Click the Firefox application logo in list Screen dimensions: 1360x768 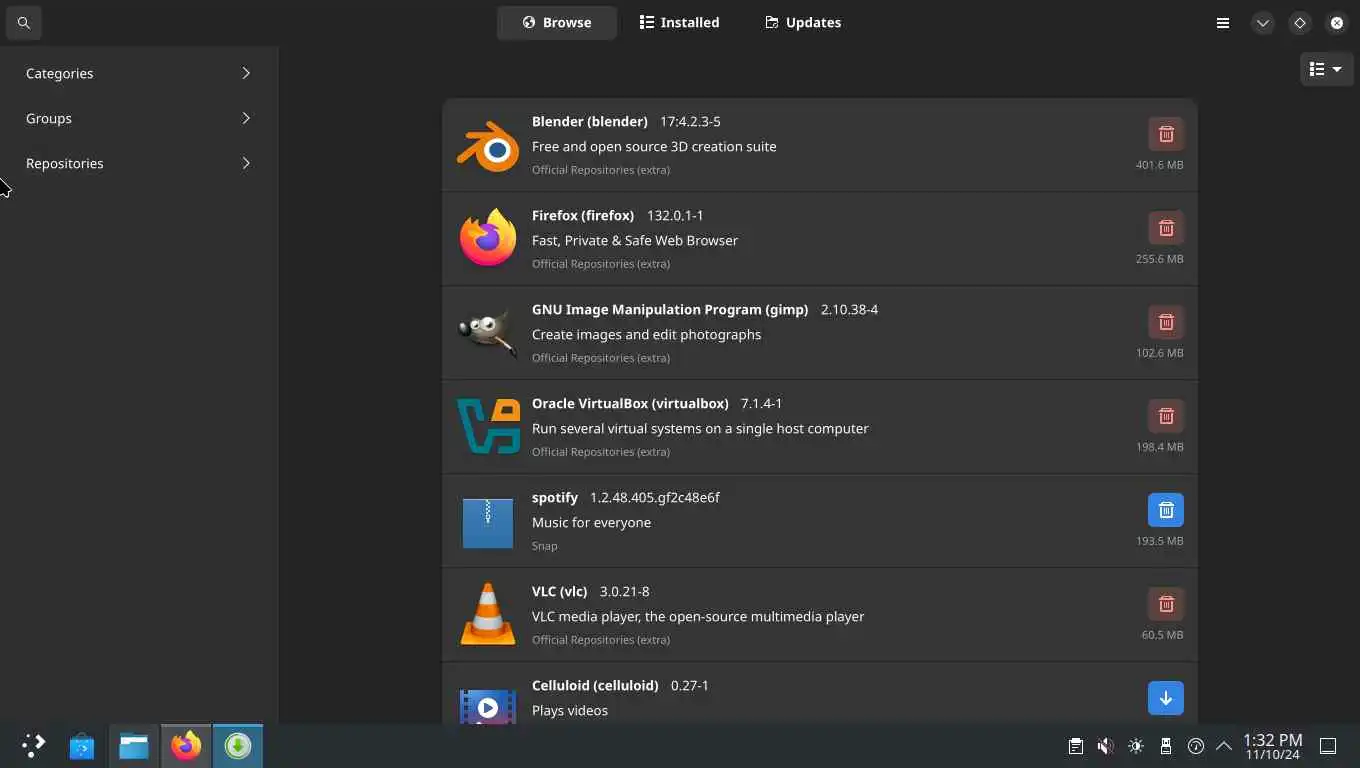488,239
